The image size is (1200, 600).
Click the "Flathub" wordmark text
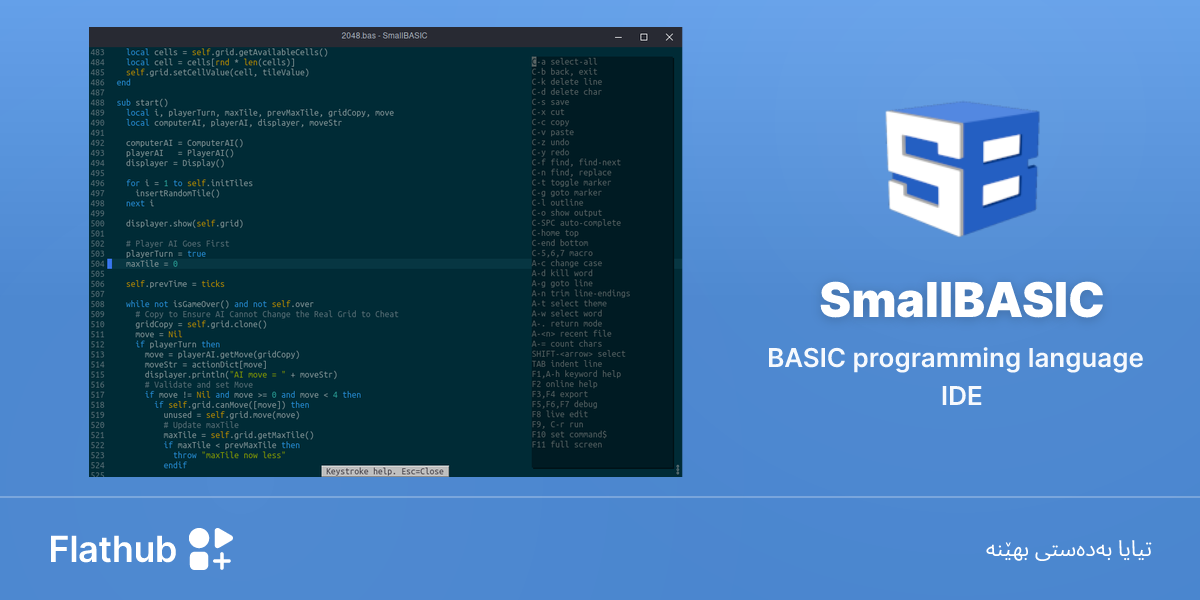tap(113, 549)
